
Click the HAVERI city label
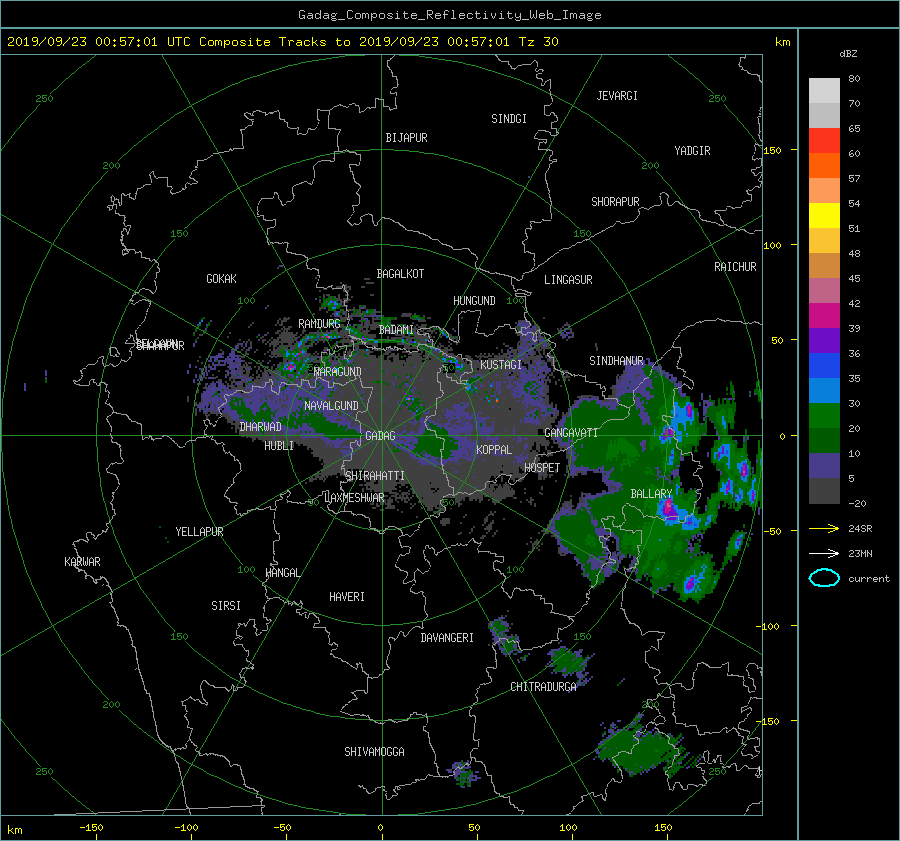click(x=347, y=597)
